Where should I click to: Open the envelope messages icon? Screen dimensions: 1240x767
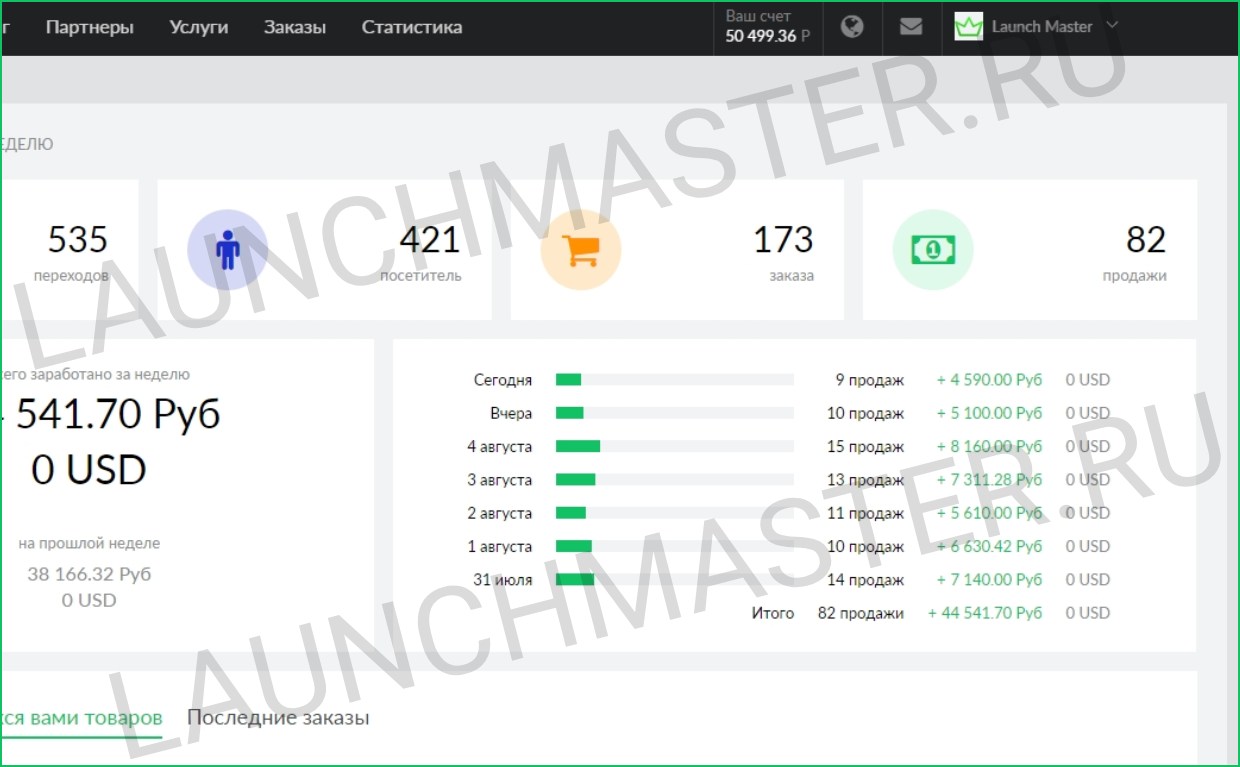pyautogui.click(x=911, y=27)
